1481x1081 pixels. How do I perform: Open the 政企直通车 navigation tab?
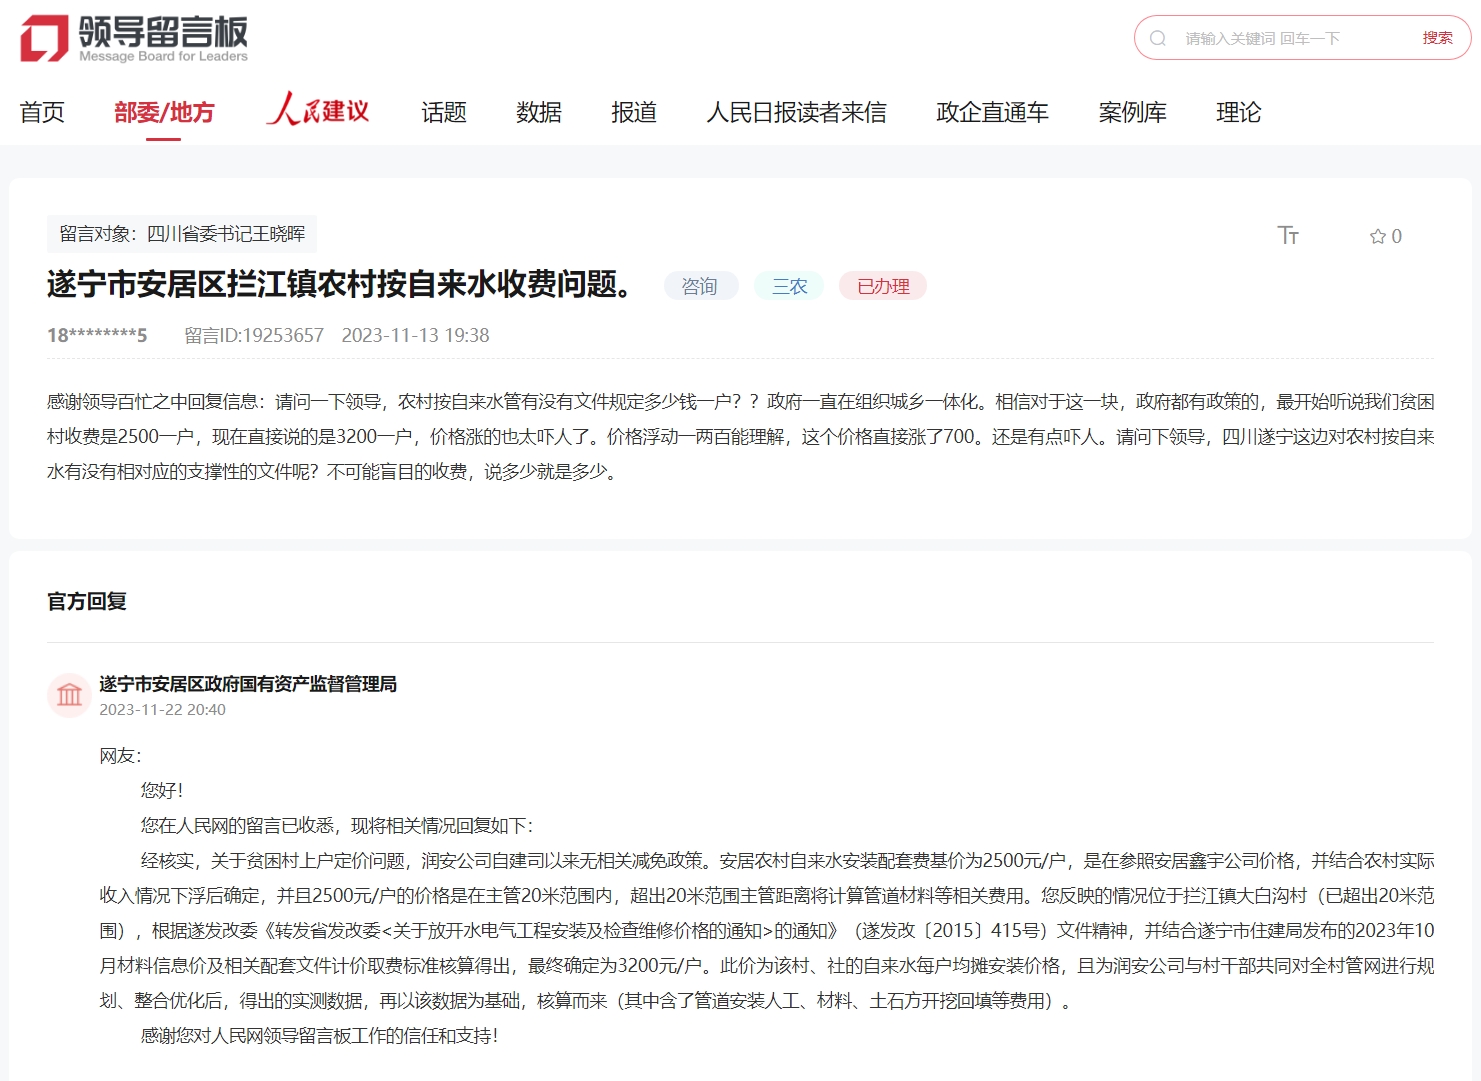992,112
